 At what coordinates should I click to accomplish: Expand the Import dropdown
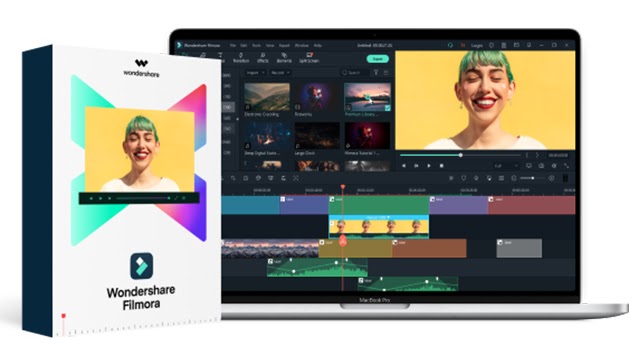point(256,73)
